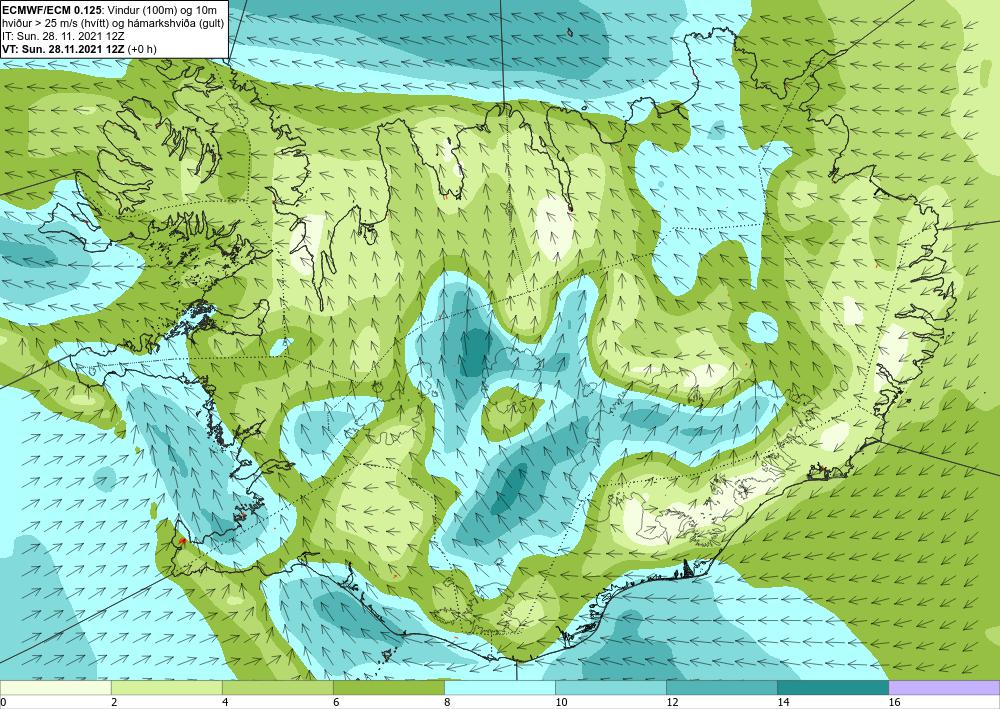
Task: Click the 'VT: Sun. 28.11.2021 12Z (+0 h)' line
Action: 80,48
